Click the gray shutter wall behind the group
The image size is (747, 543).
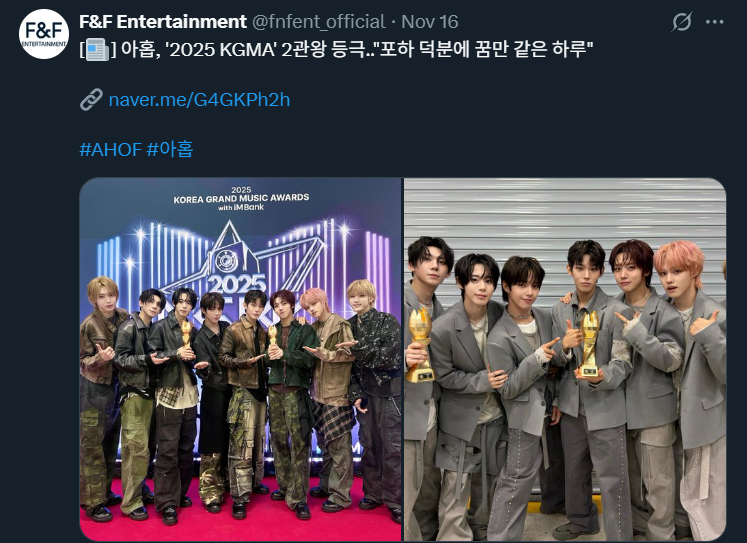click(565, 212)
